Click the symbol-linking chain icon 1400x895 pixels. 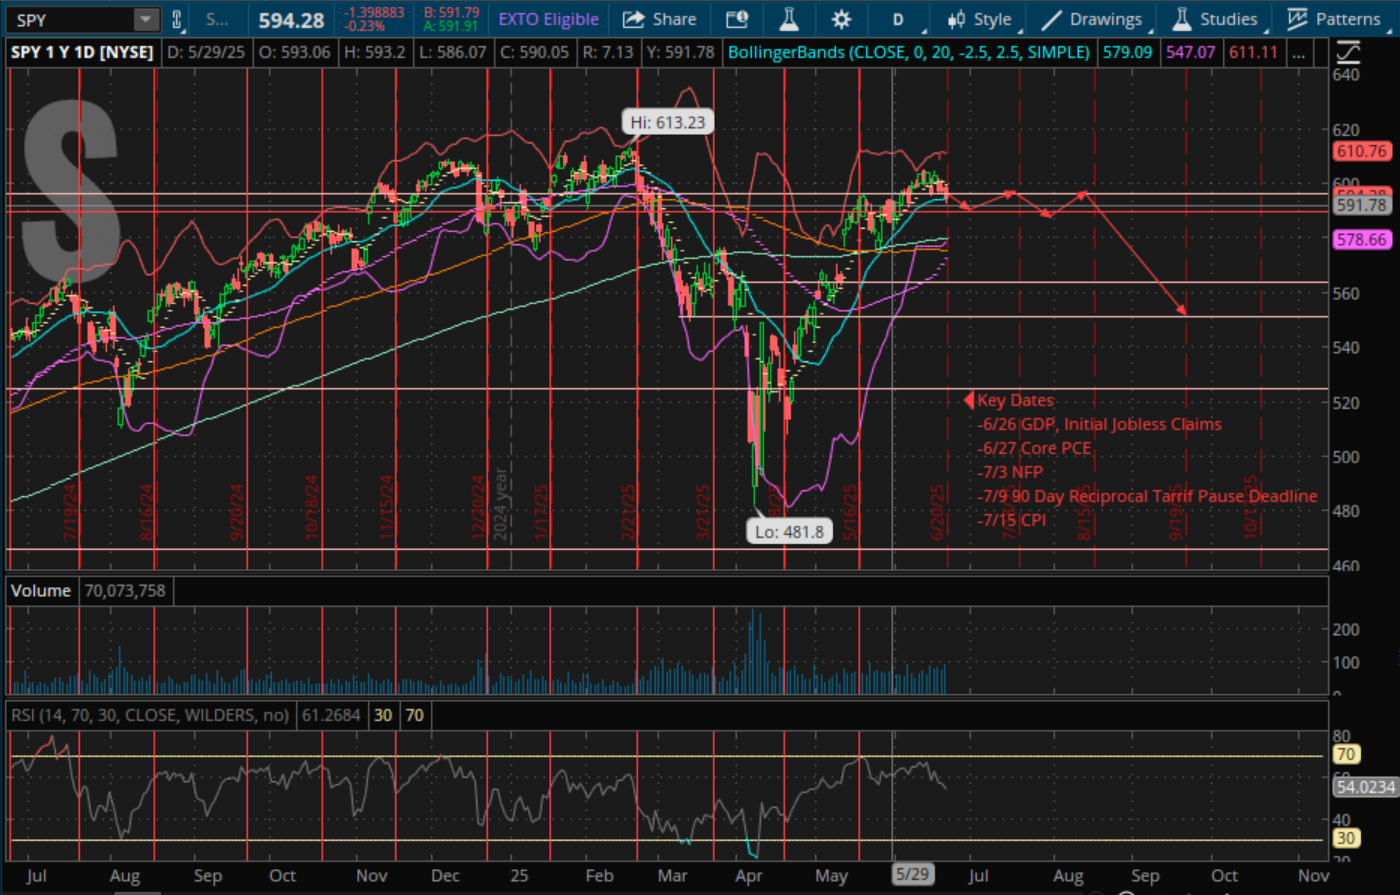coord(177,18)
